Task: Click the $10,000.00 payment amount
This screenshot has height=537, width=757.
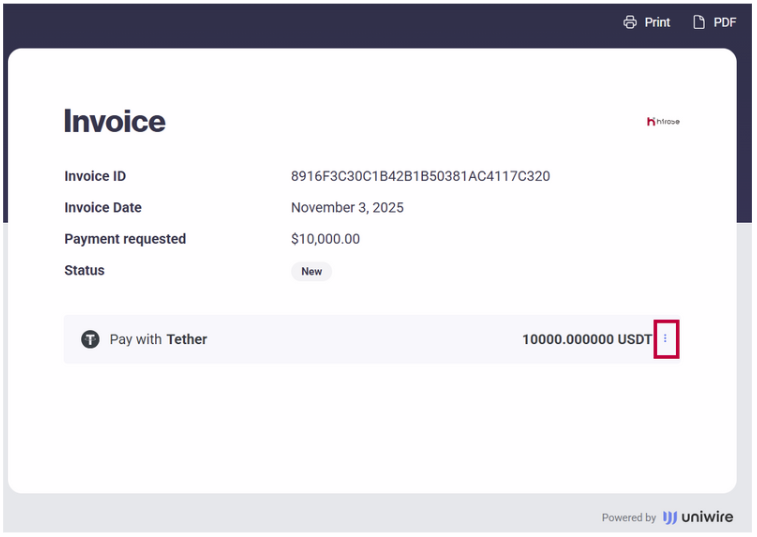Action: coord(325,239)
